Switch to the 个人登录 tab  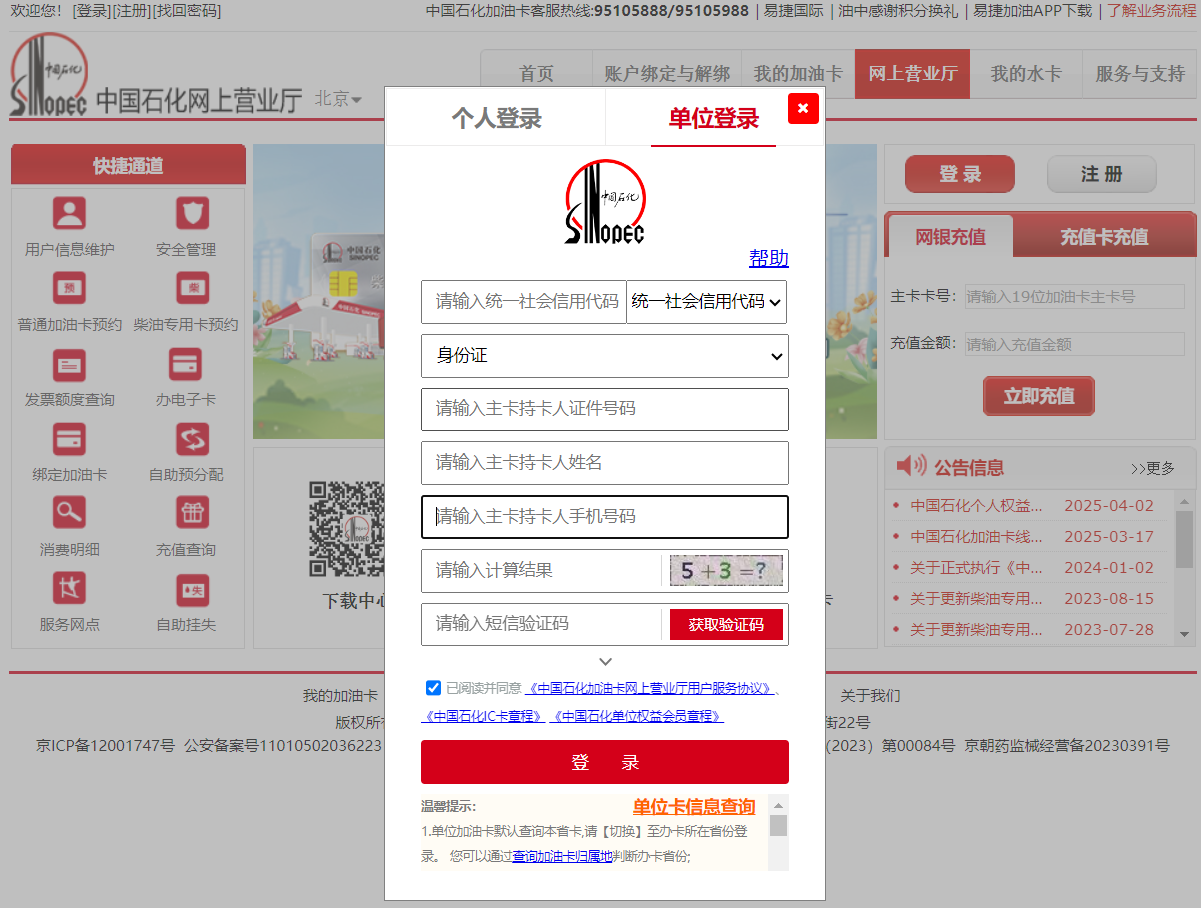click(496, 118)
